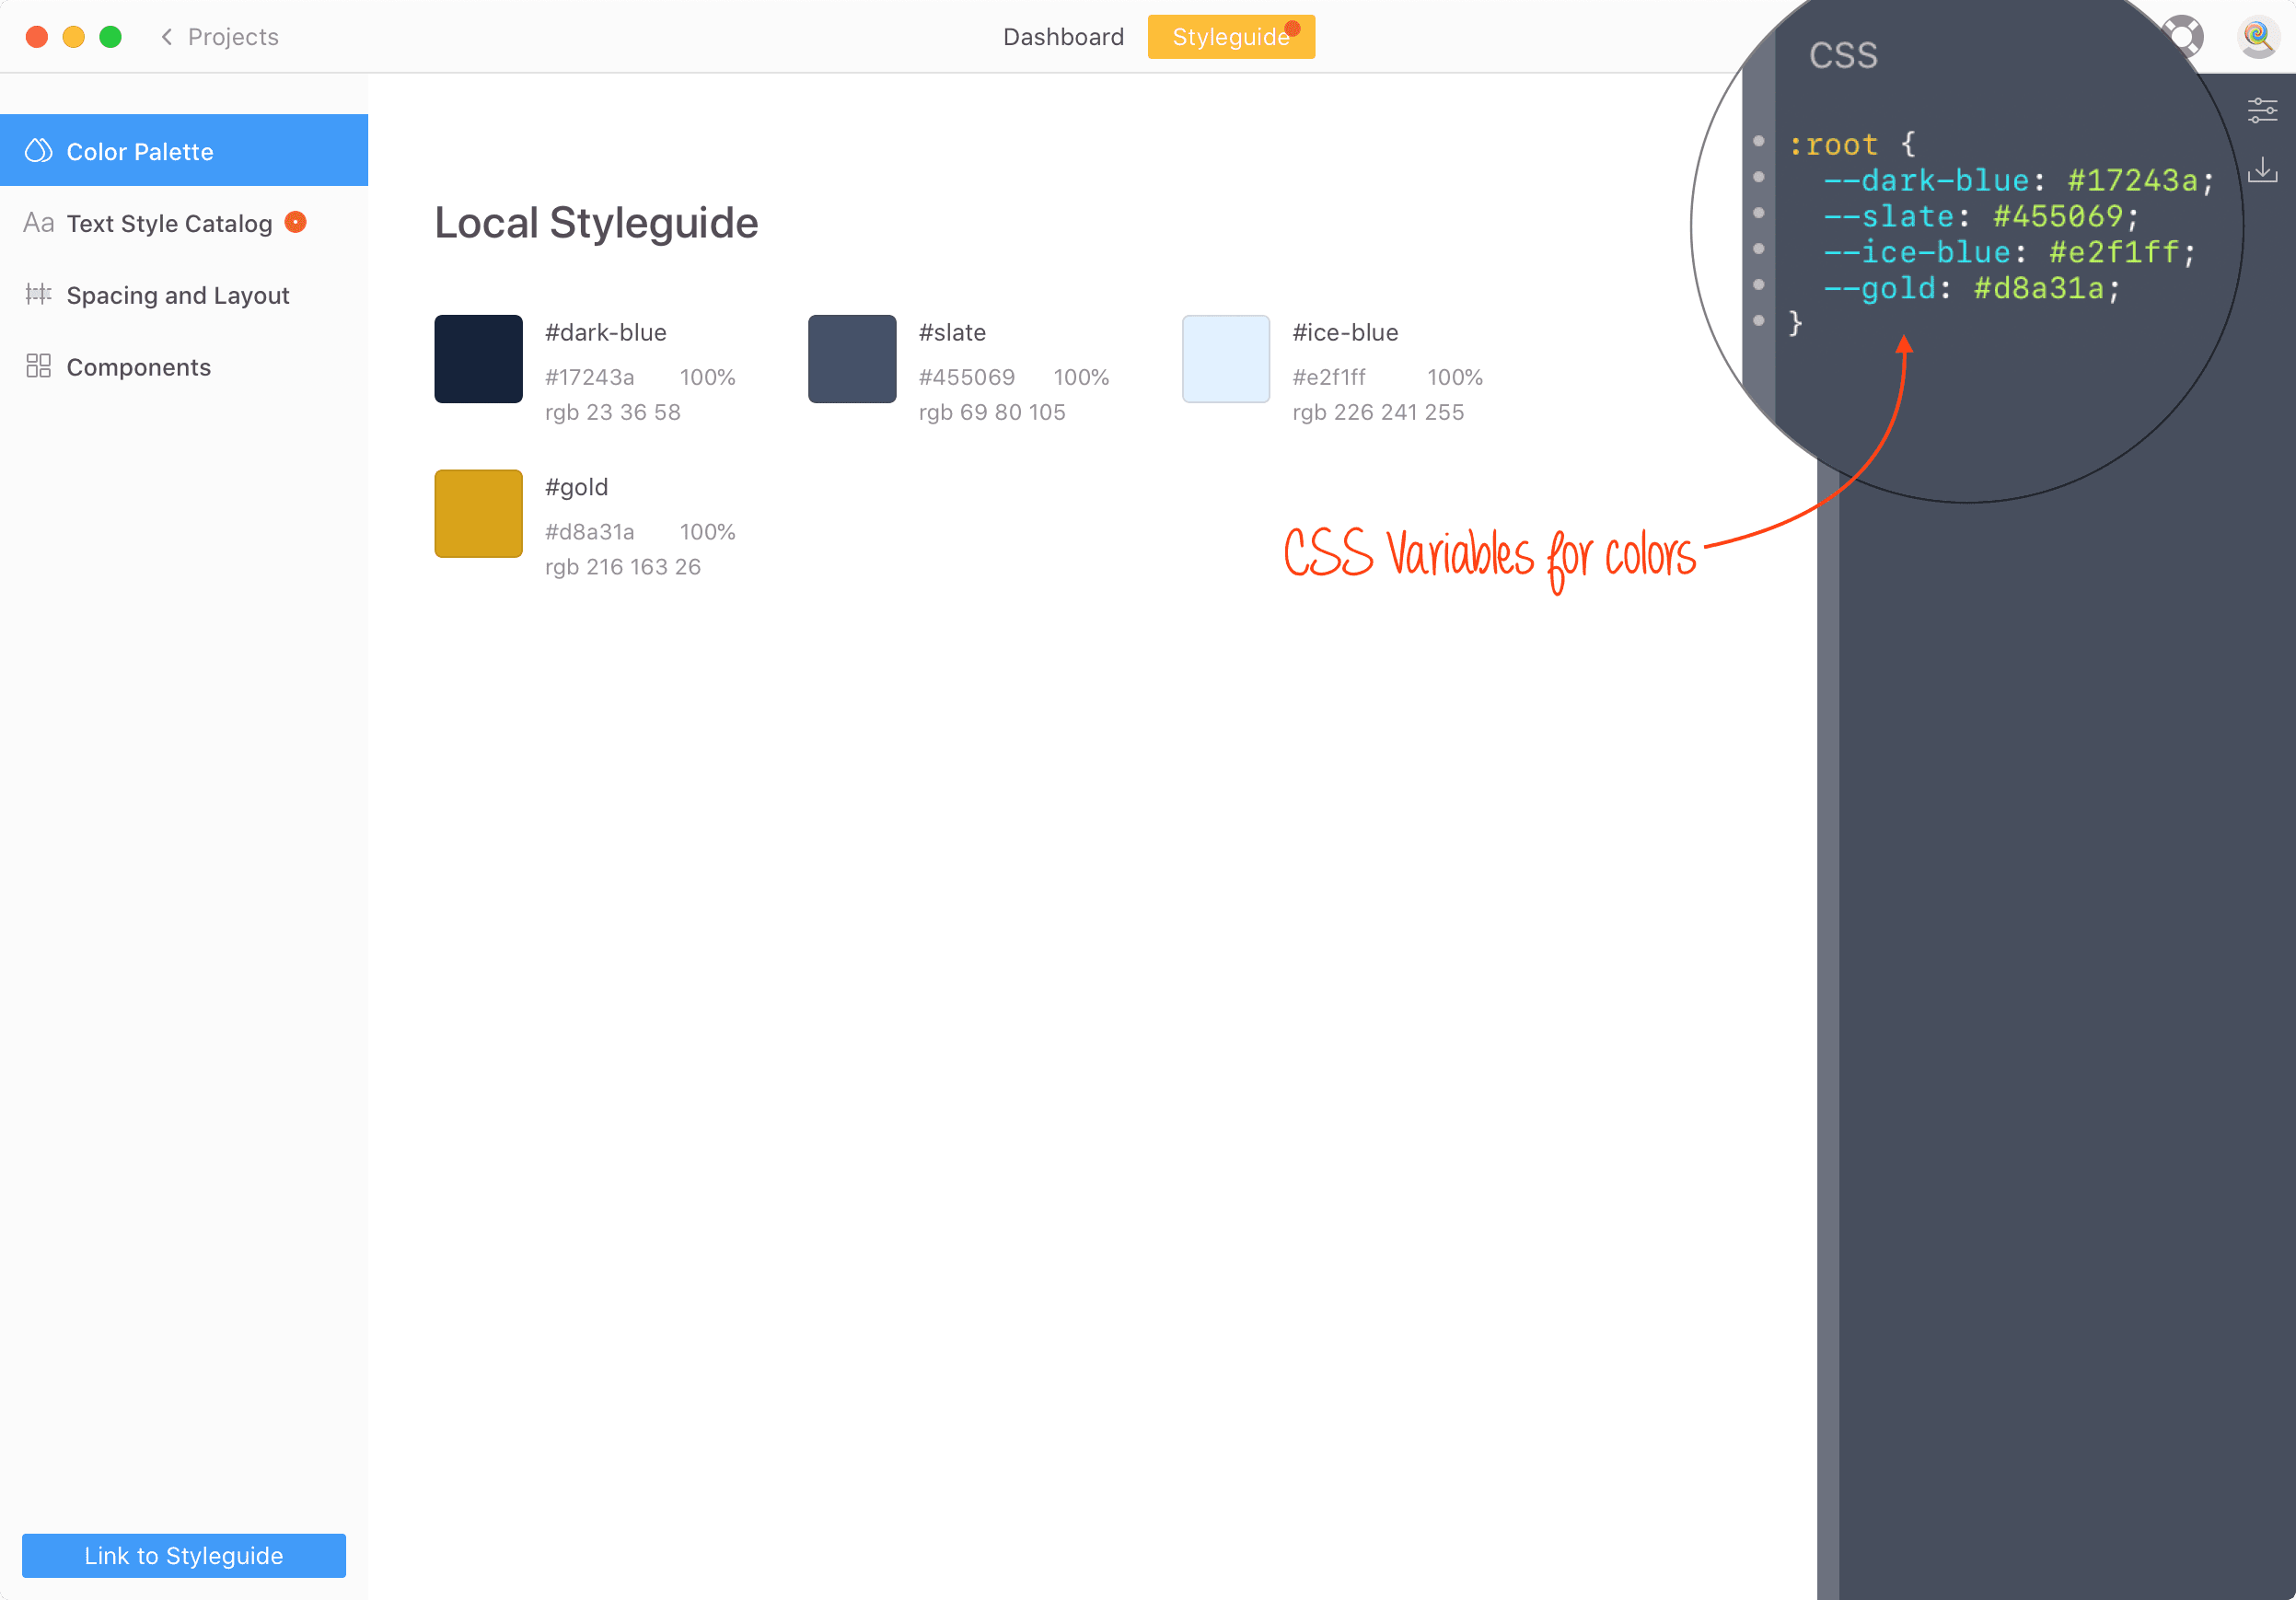Open the Text Style Catalog section
Screen dimensions: 2296x1600
184,223
